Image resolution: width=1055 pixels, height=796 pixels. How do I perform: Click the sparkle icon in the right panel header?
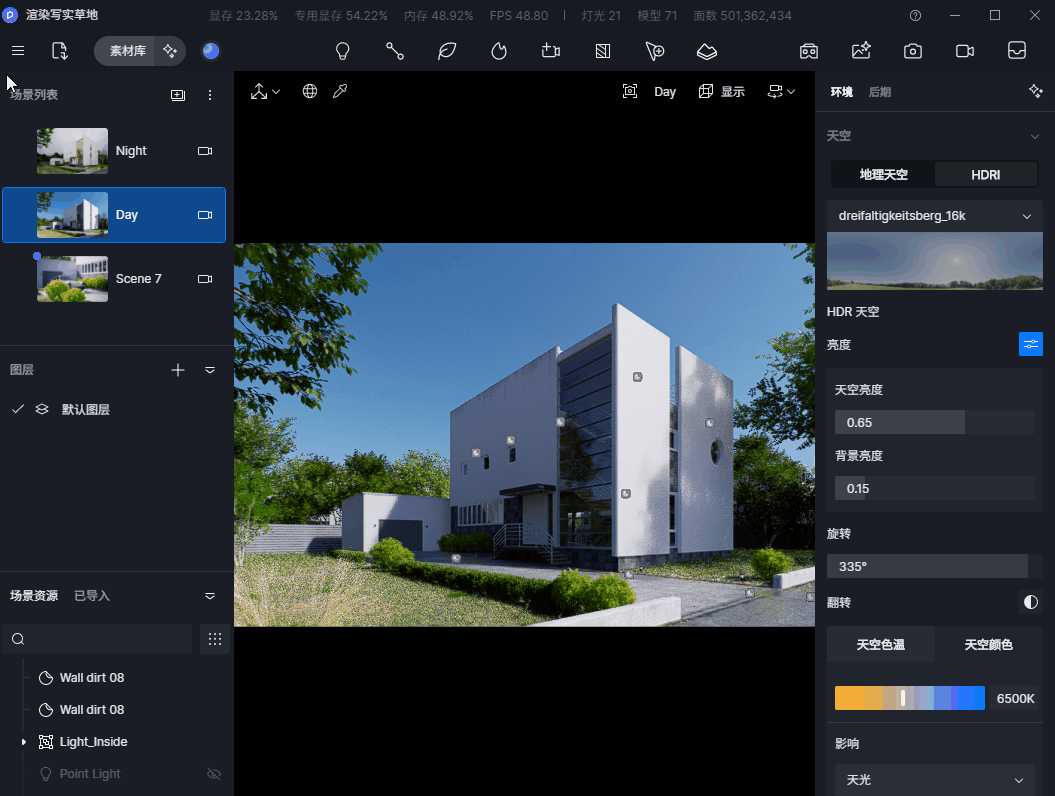click(1035, 92)
